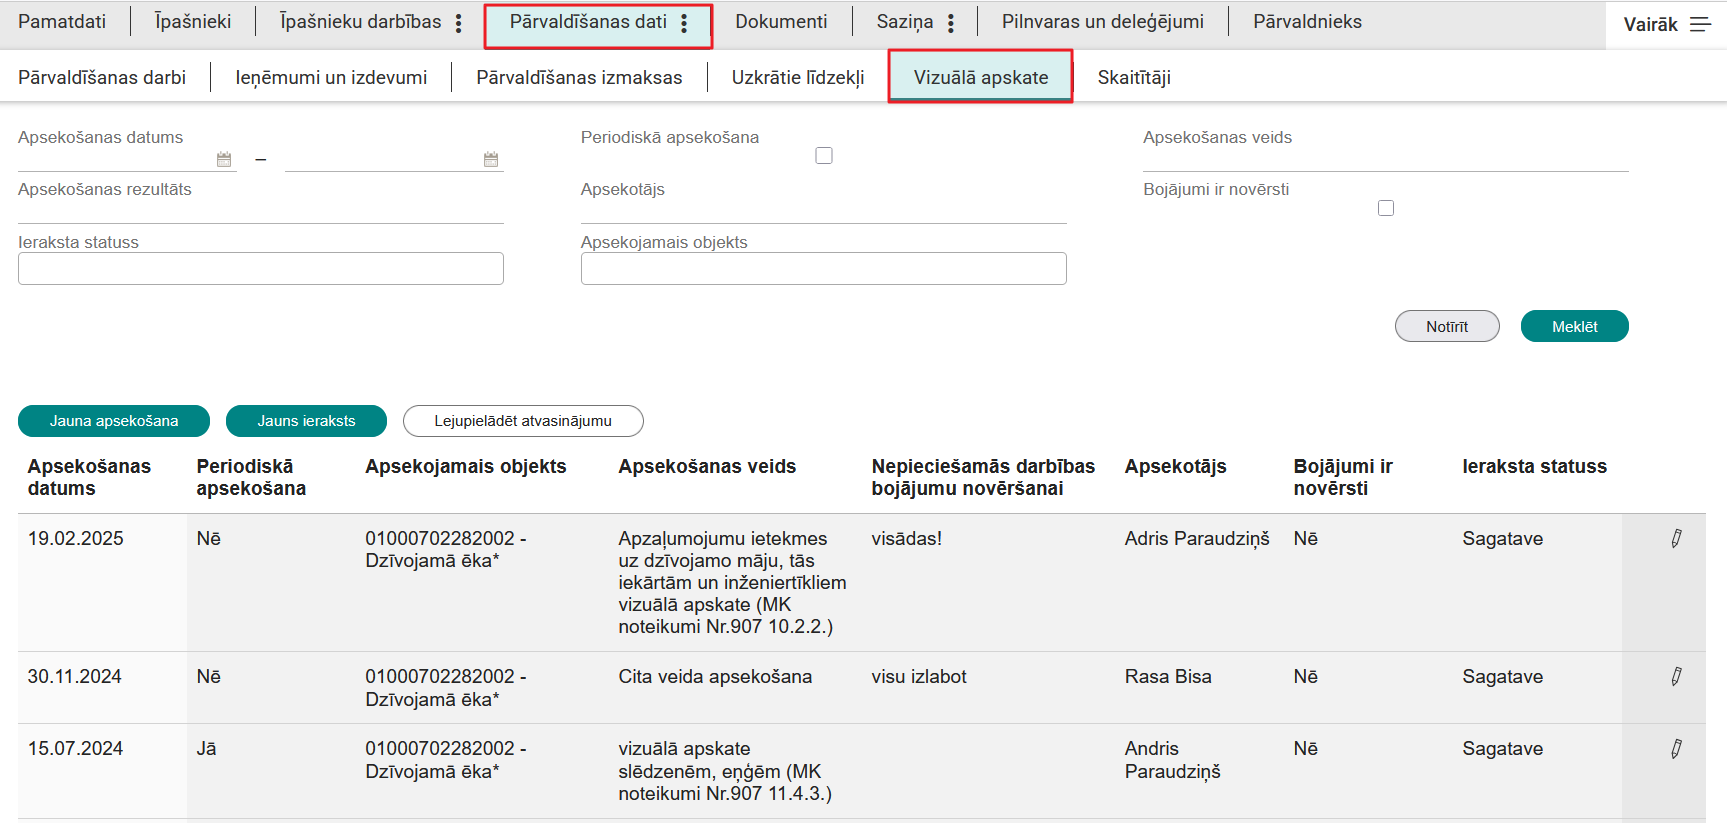This screenshot has width=1727, height=823.
Task: Open the three-dot menu next to Saziņa
Action: (x=951, y=23)
